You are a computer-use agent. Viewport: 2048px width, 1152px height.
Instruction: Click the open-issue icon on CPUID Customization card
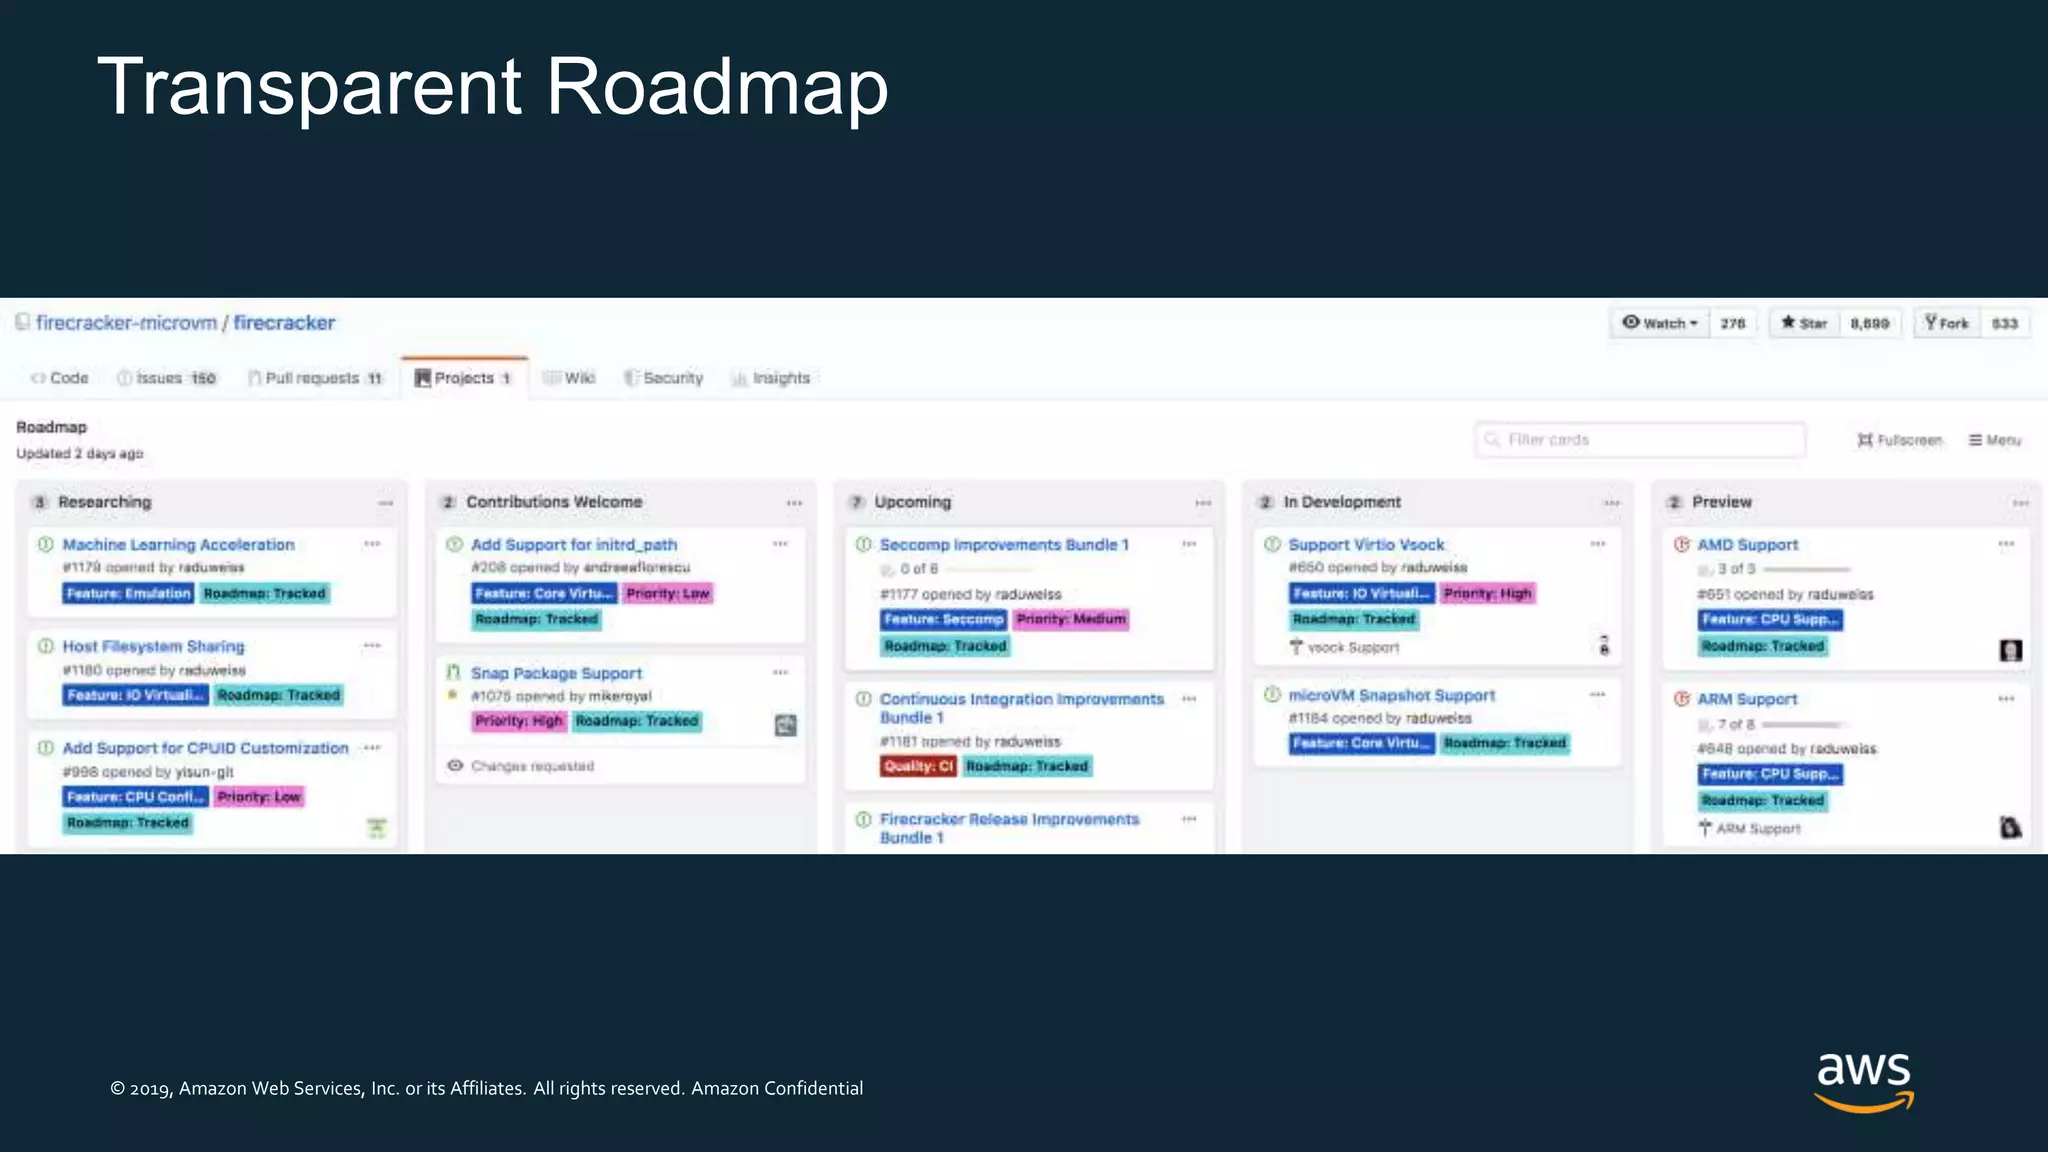pos(45,748)
